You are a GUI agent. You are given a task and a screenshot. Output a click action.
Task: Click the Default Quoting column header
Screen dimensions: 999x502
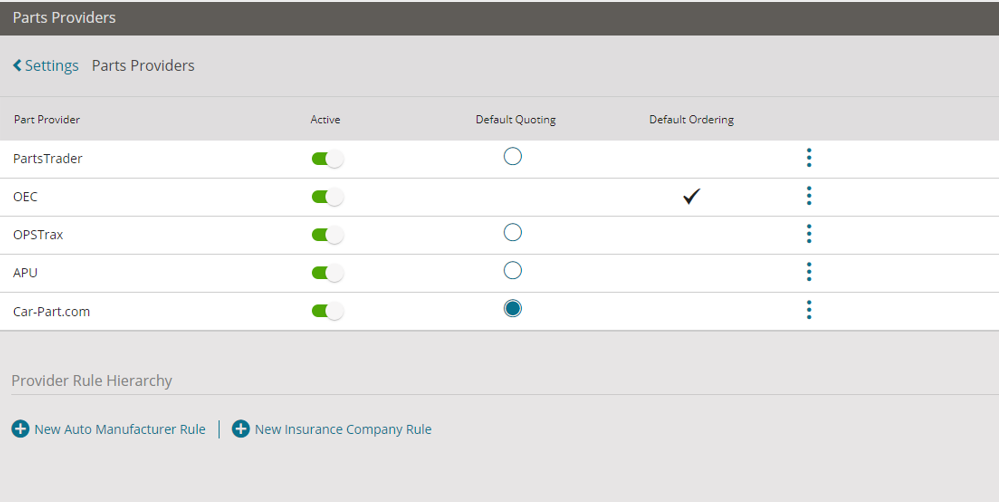[515, 120]
